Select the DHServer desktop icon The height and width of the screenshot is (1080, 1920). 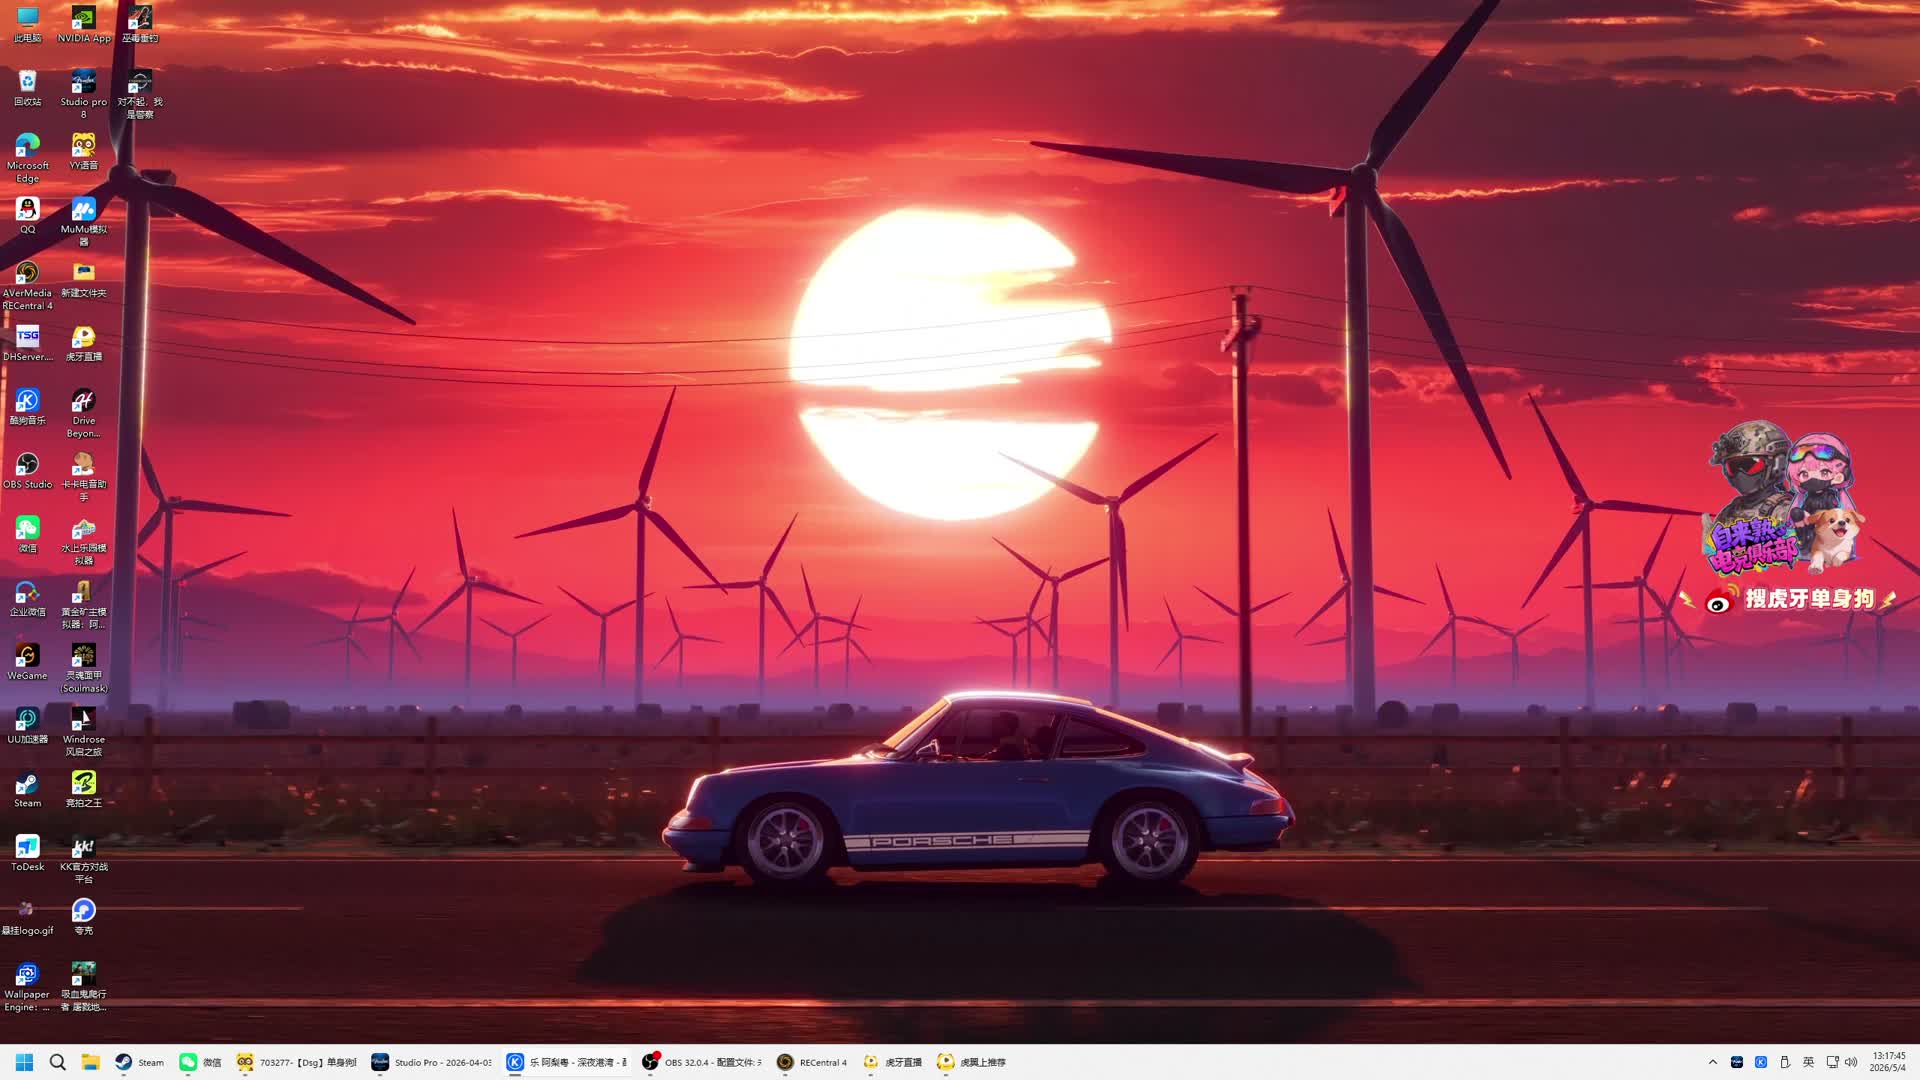click(27, 344)
